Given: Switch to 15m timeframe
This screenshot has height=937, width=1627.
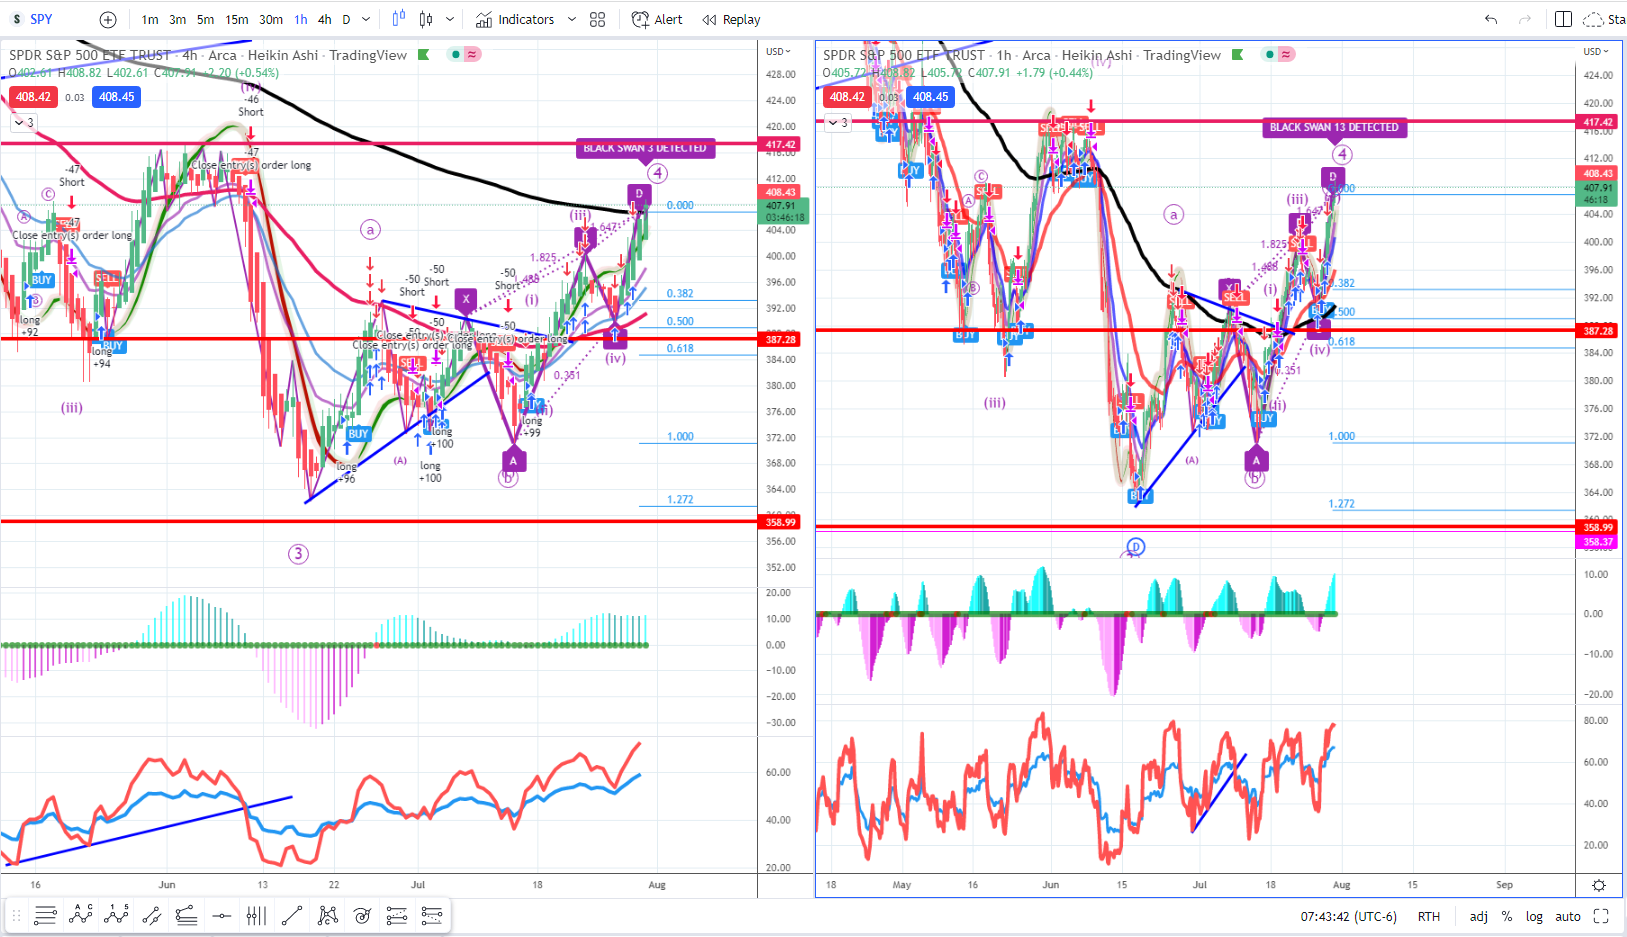Looking at the screenshot, I should pyautogui.click(x=237, y=19).
